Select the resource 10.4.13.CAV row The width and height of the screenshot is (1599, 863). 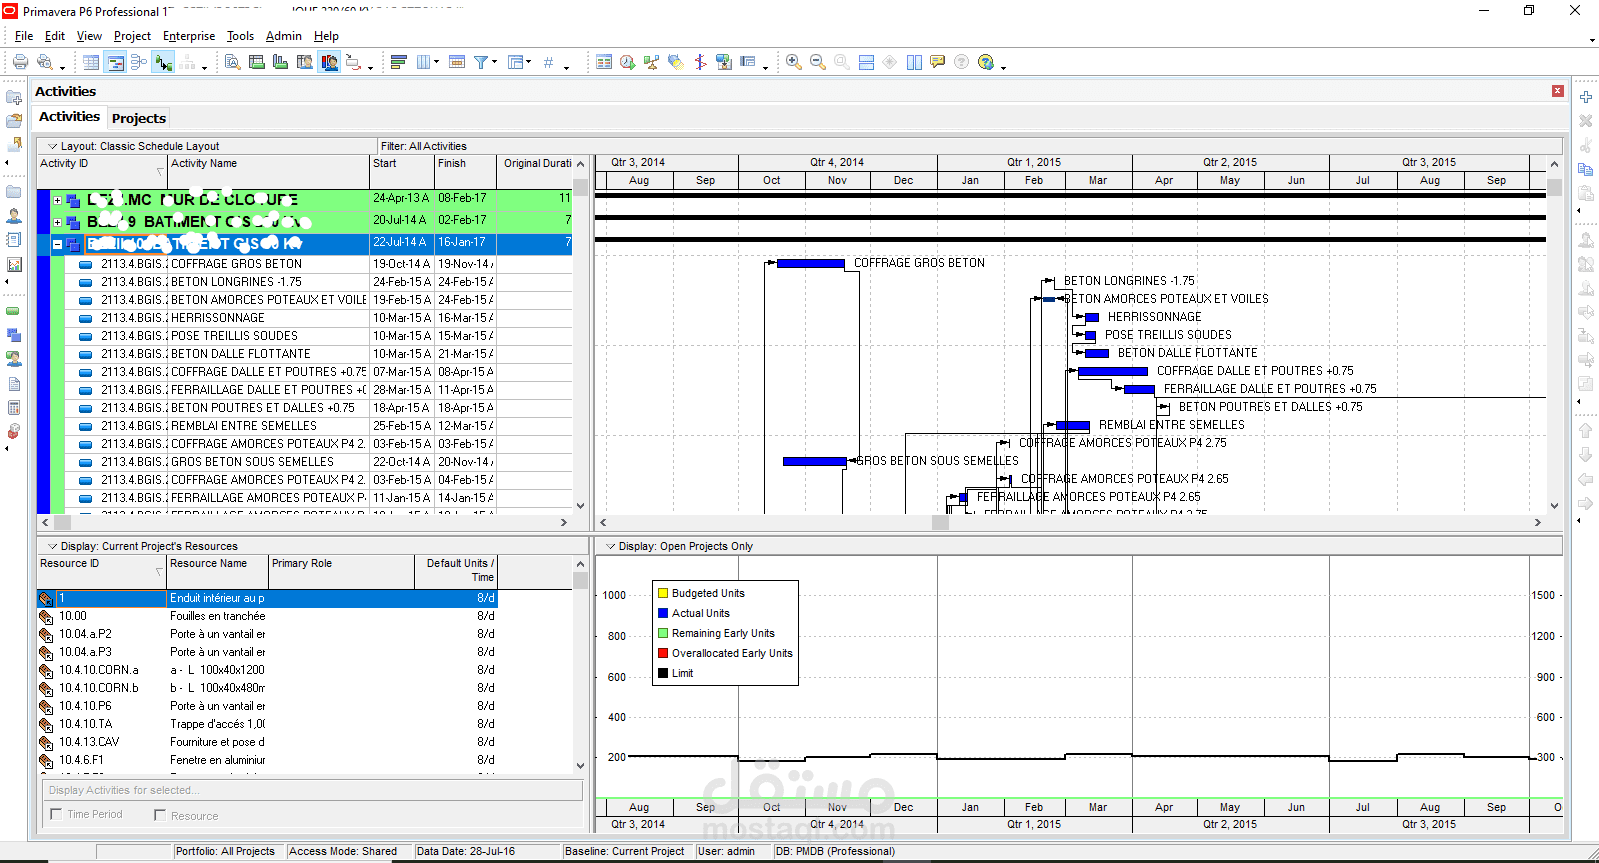coord(267,742)
